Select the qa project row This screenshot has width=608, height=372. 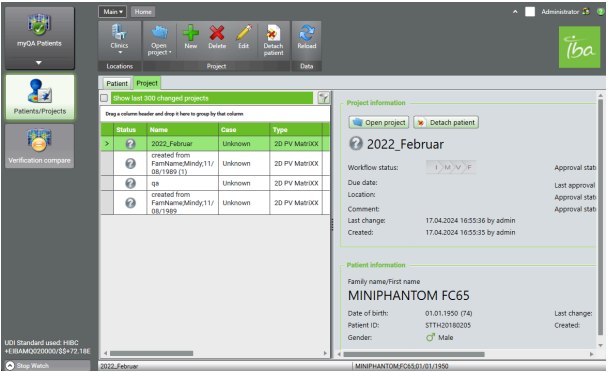(x=215, y=183)
